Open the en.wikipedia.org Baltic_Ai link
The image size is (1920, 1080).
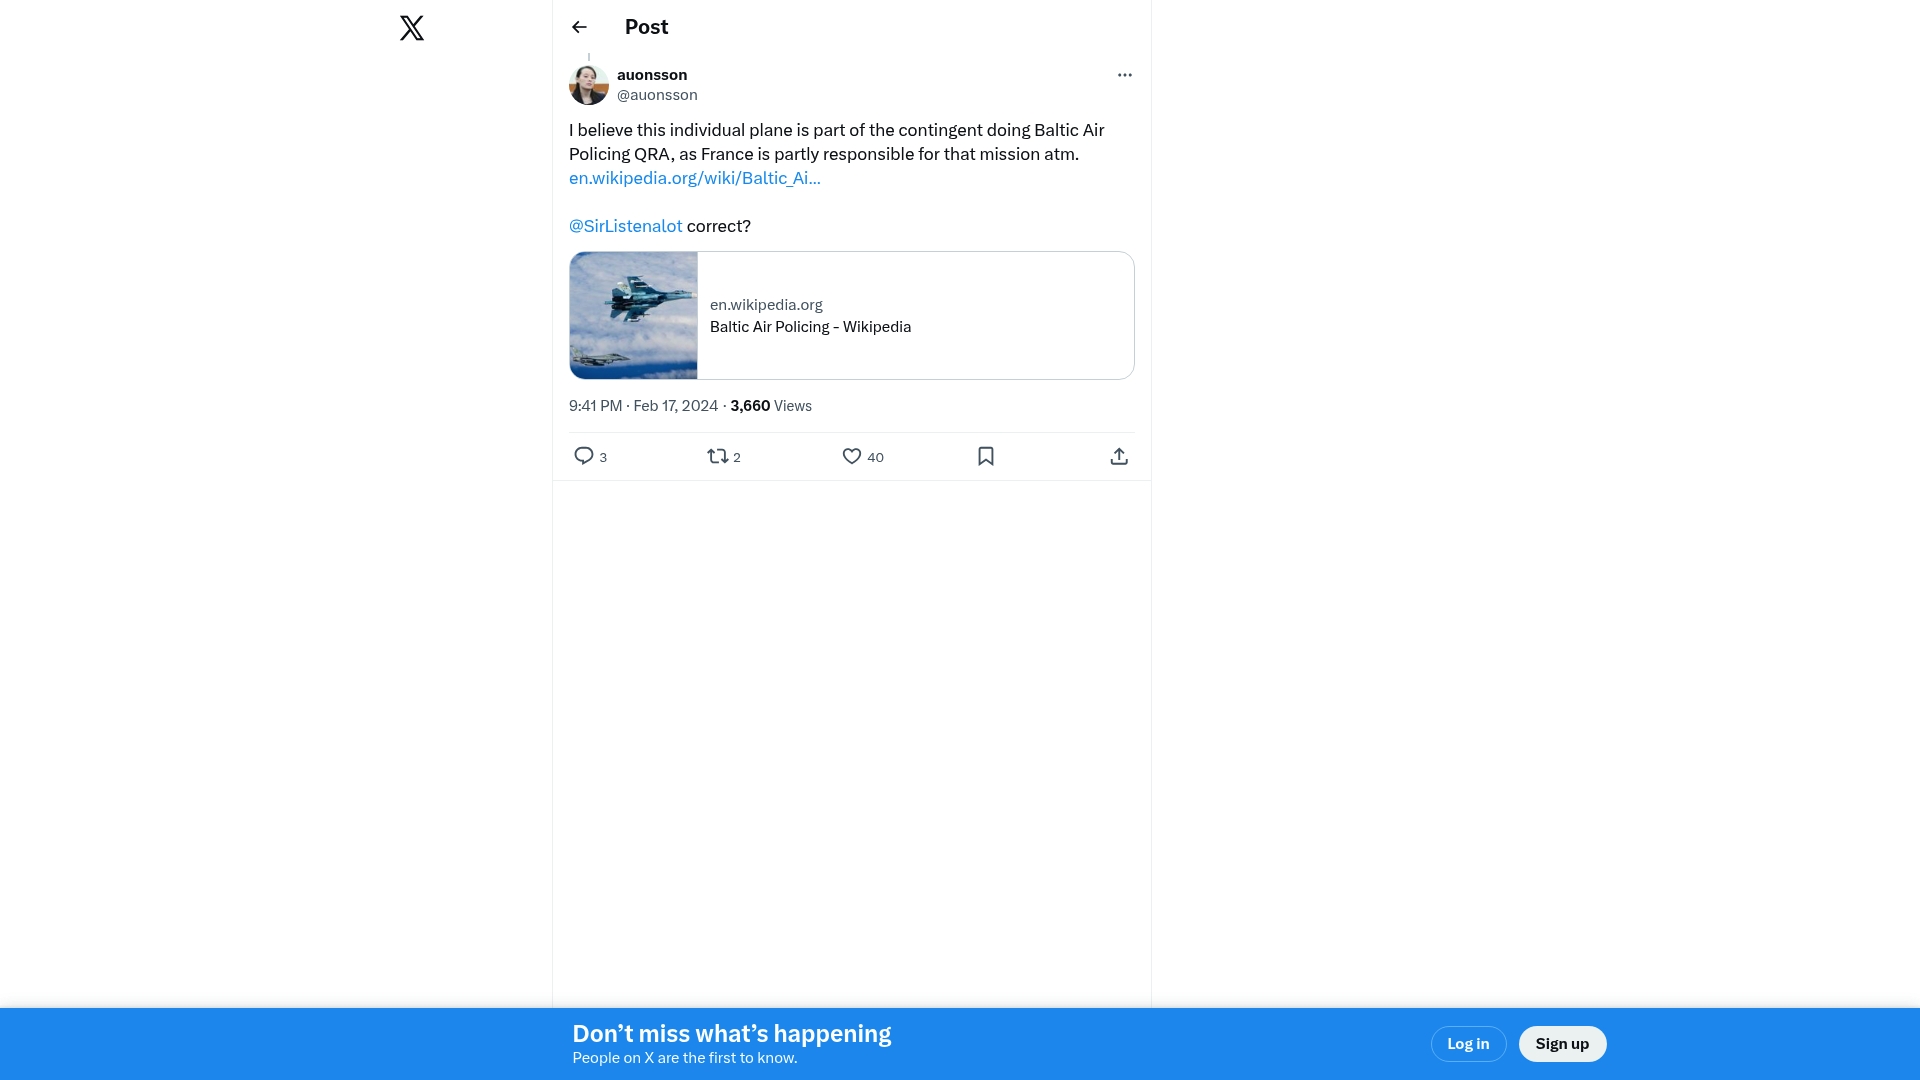pyautogui.click(x=694, y=178)
